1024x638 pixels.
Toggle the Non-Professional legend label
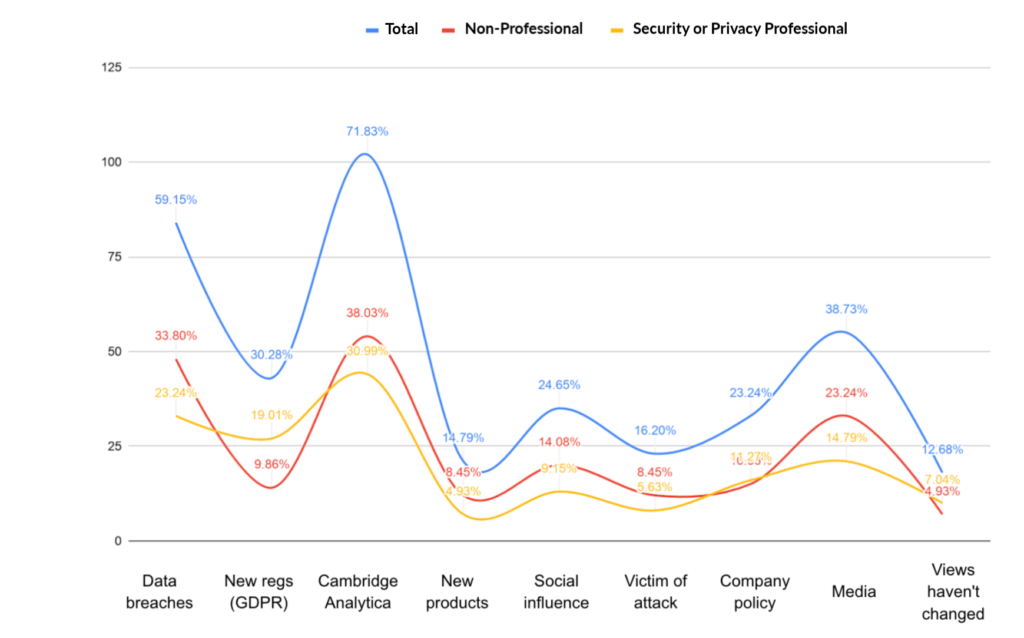pos(523,29)
